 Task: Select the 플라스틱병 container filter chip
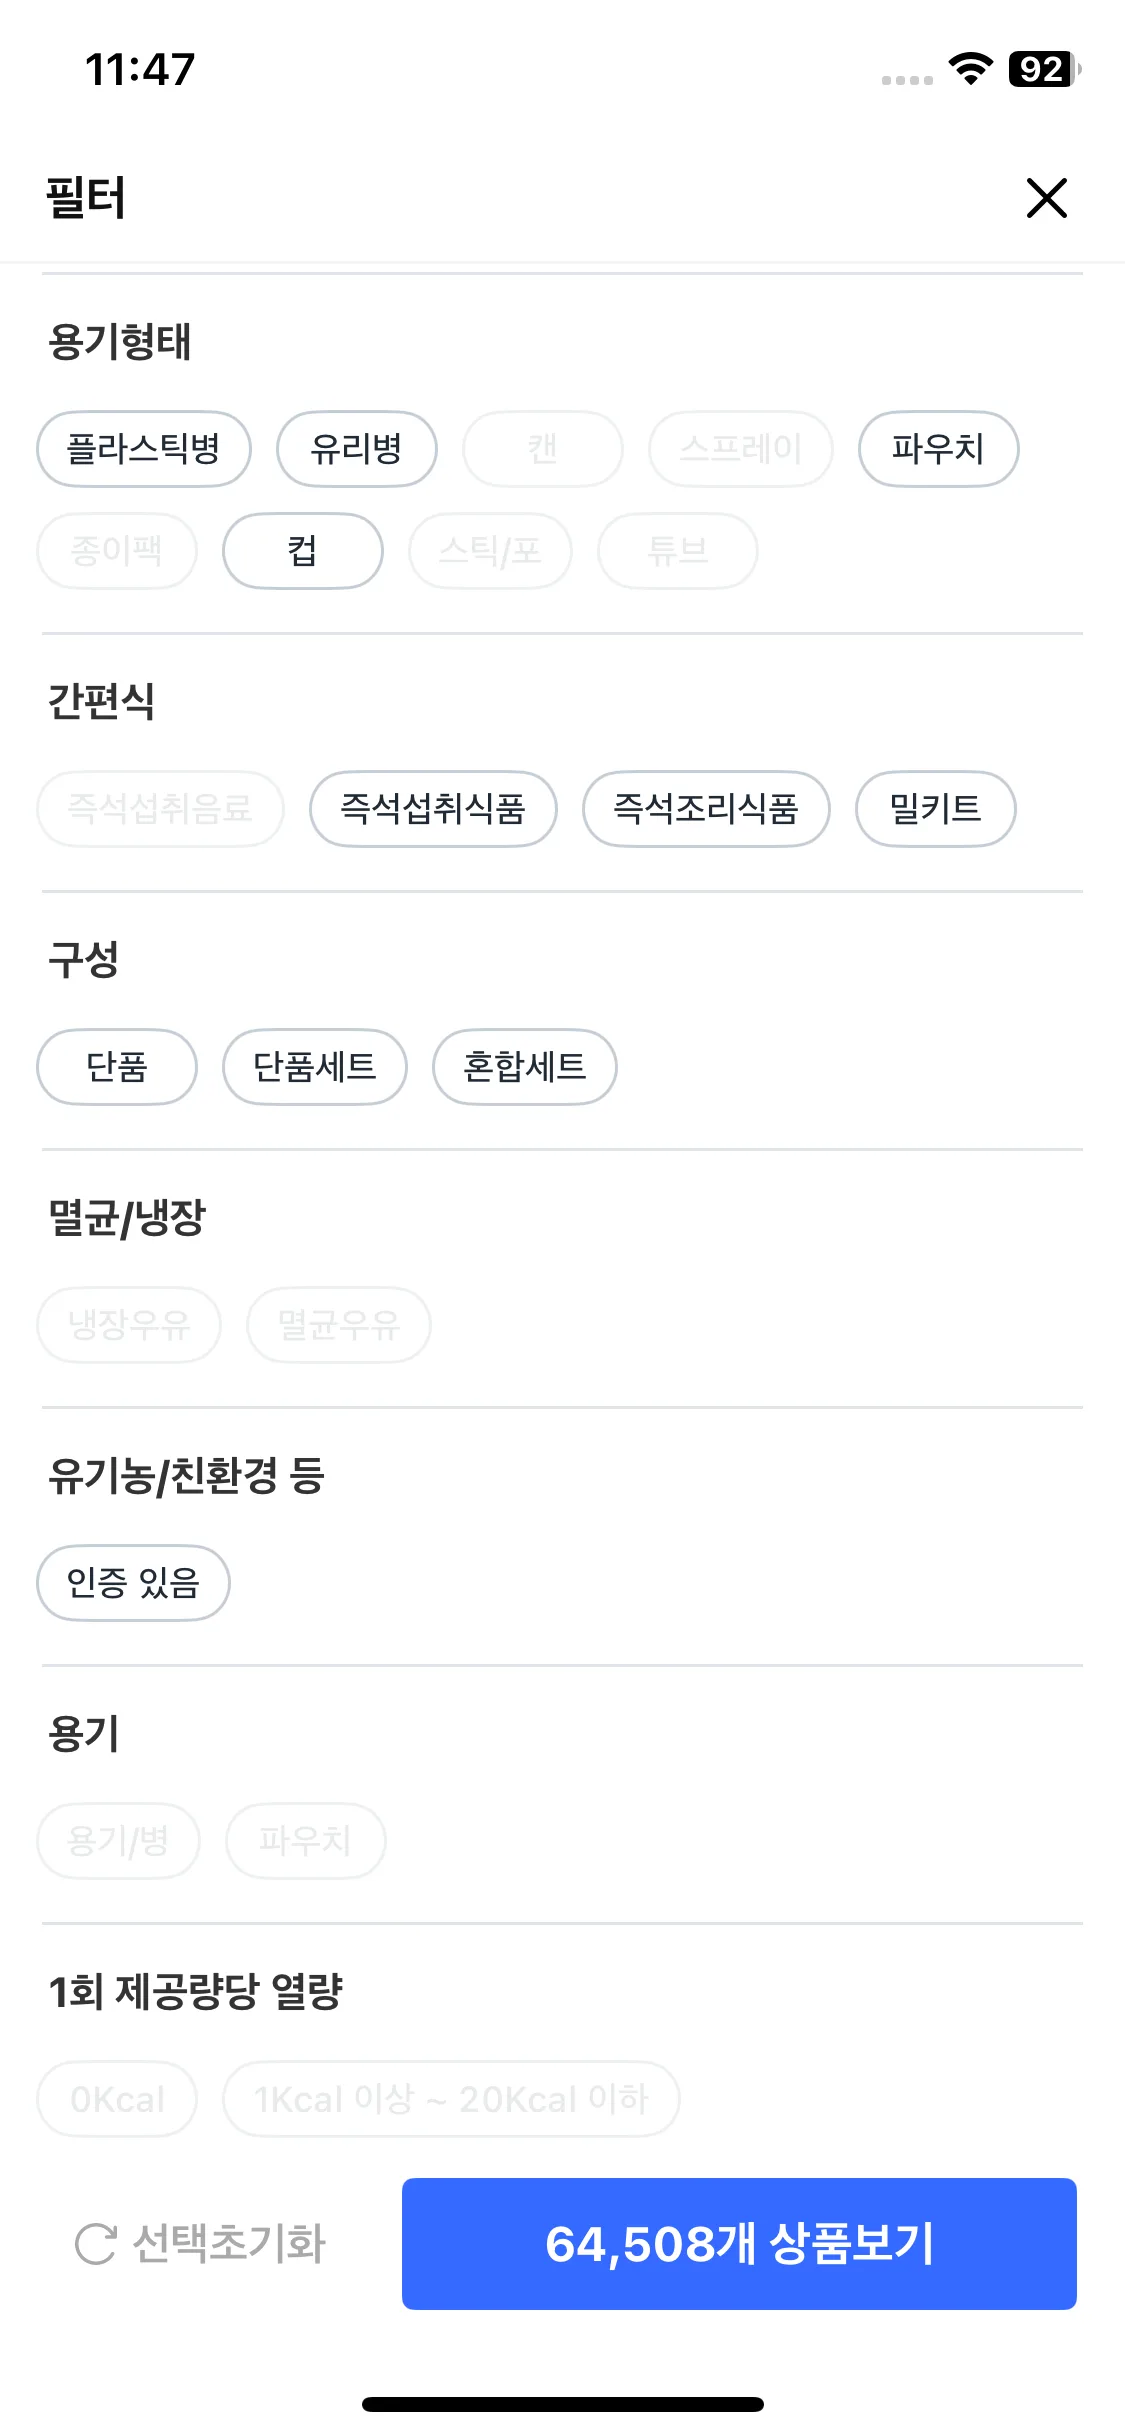click(x=144, y=449)
